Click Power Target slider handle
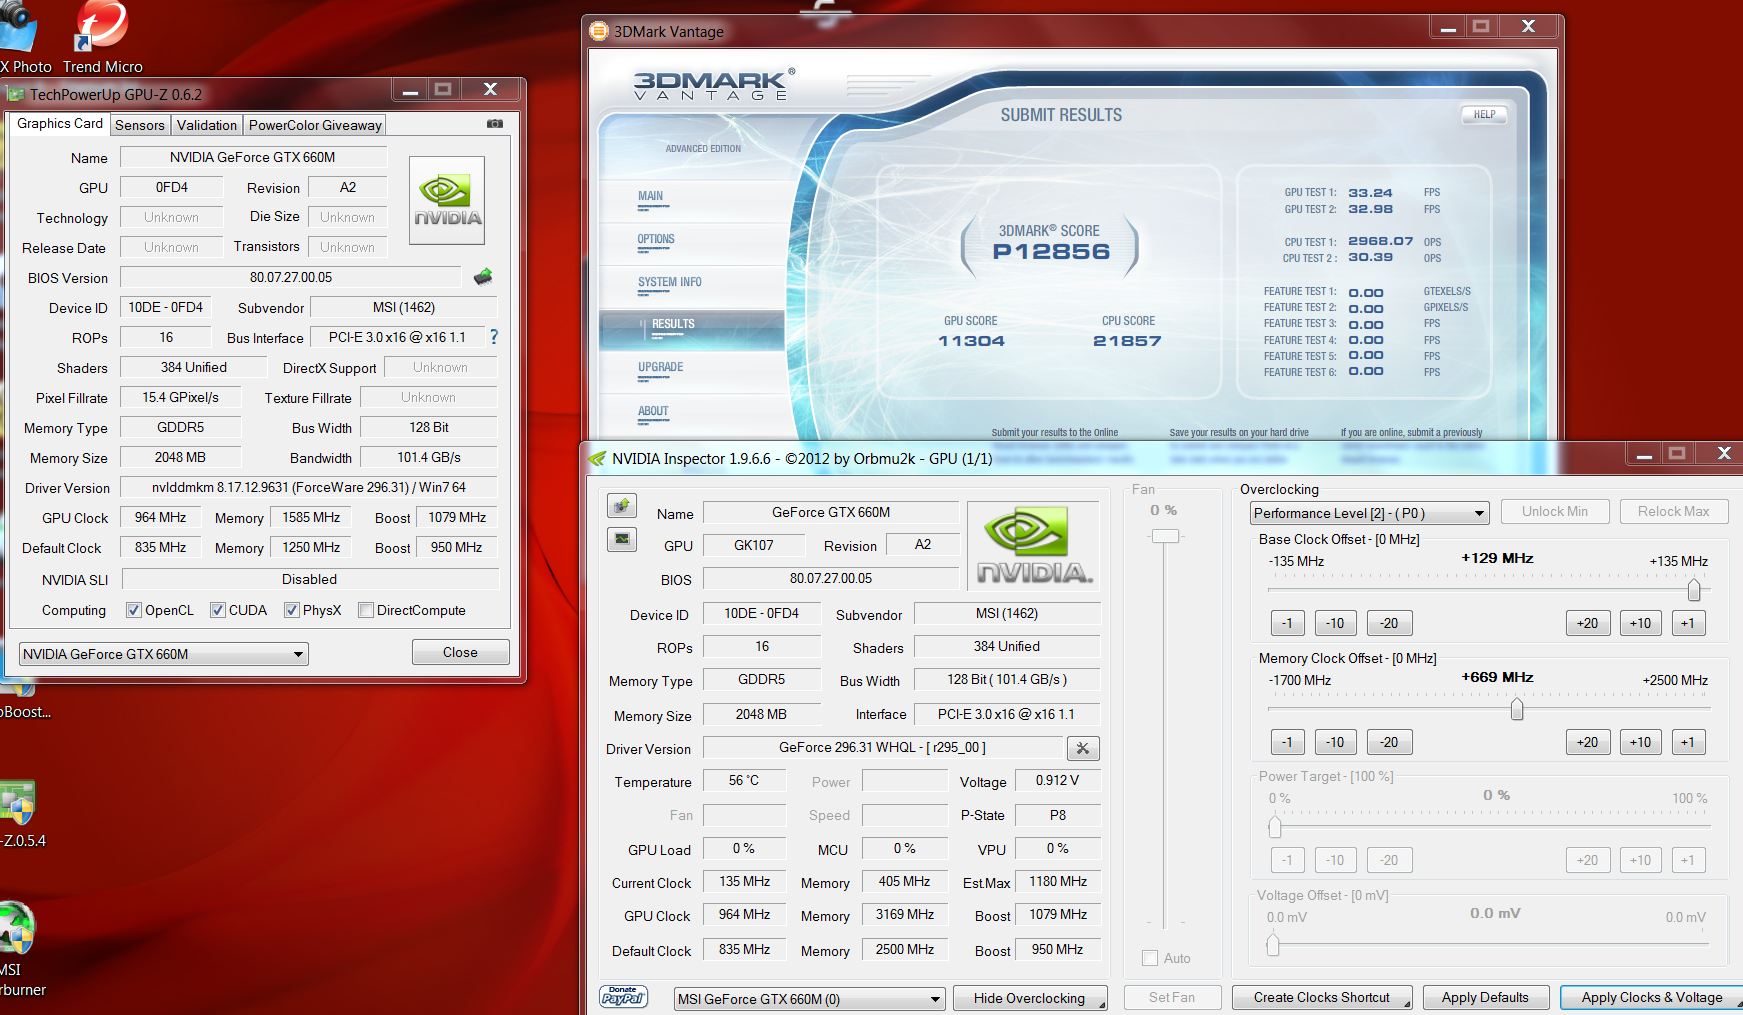The image size is (1743, 1015). pyautogui.click(x=1274, y=827)
